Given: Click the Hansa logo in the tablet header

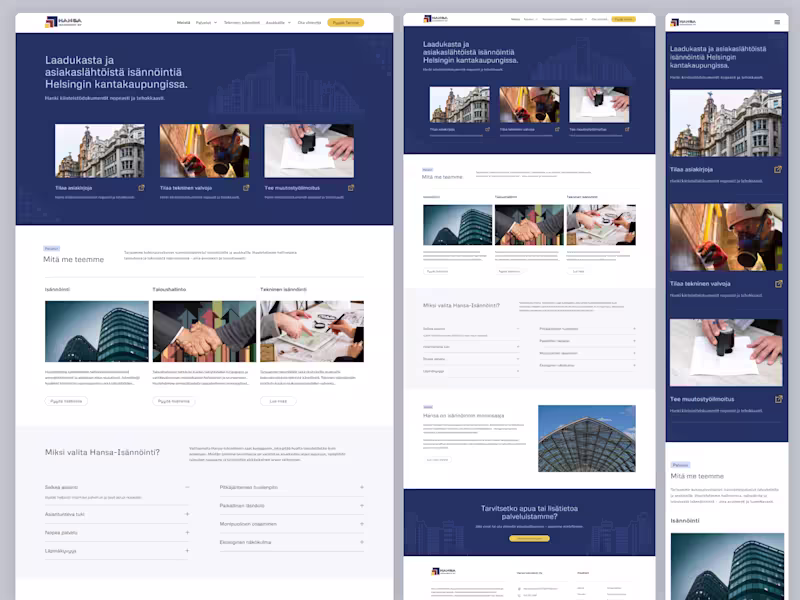Looking at the screenshot, I should pos(435,19).
